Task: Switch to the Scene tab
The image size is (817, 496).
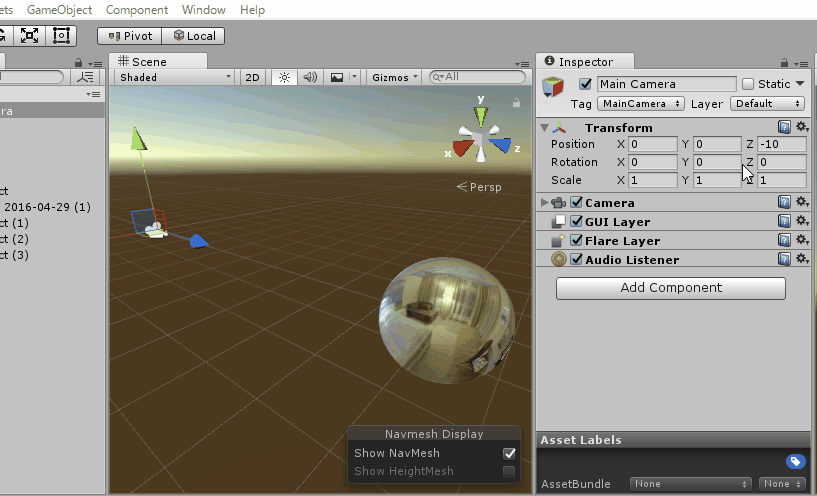Action: pyautogui.click(x=158, y=61)
